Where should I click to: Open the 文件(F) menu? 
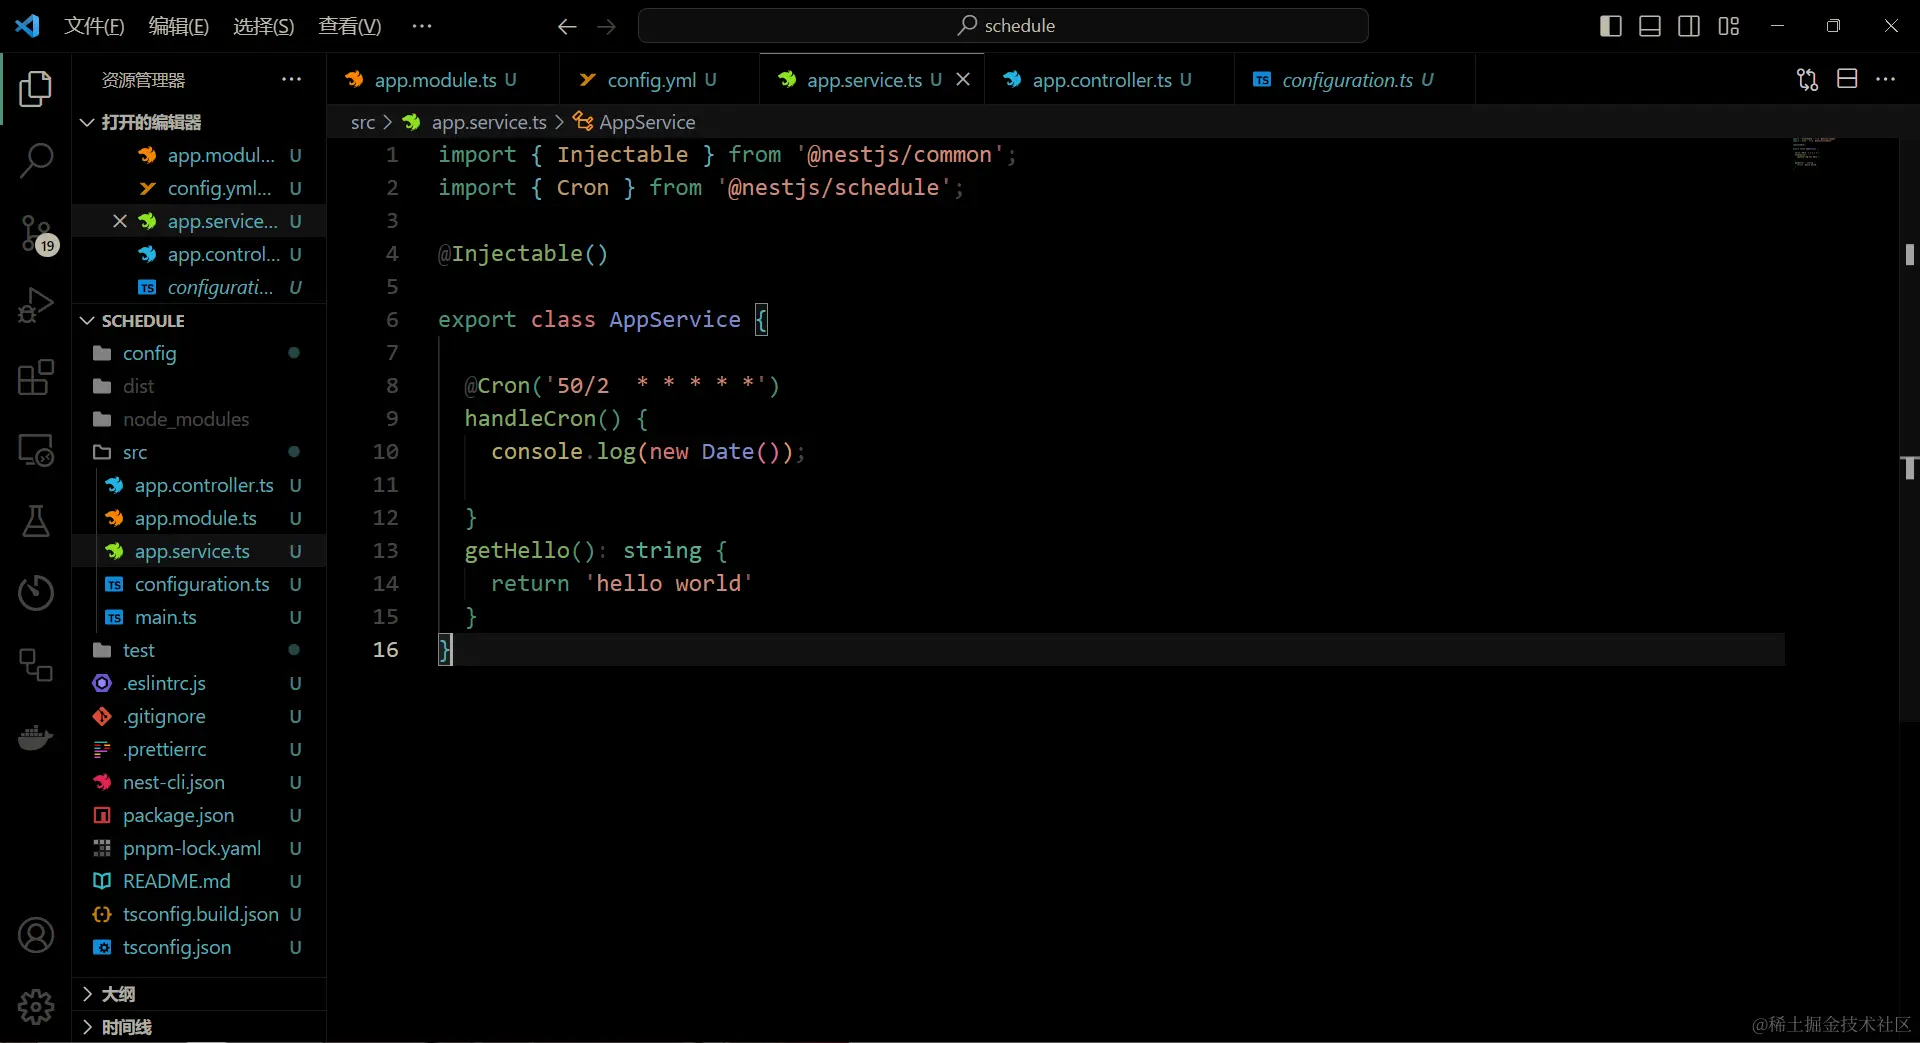94,26
